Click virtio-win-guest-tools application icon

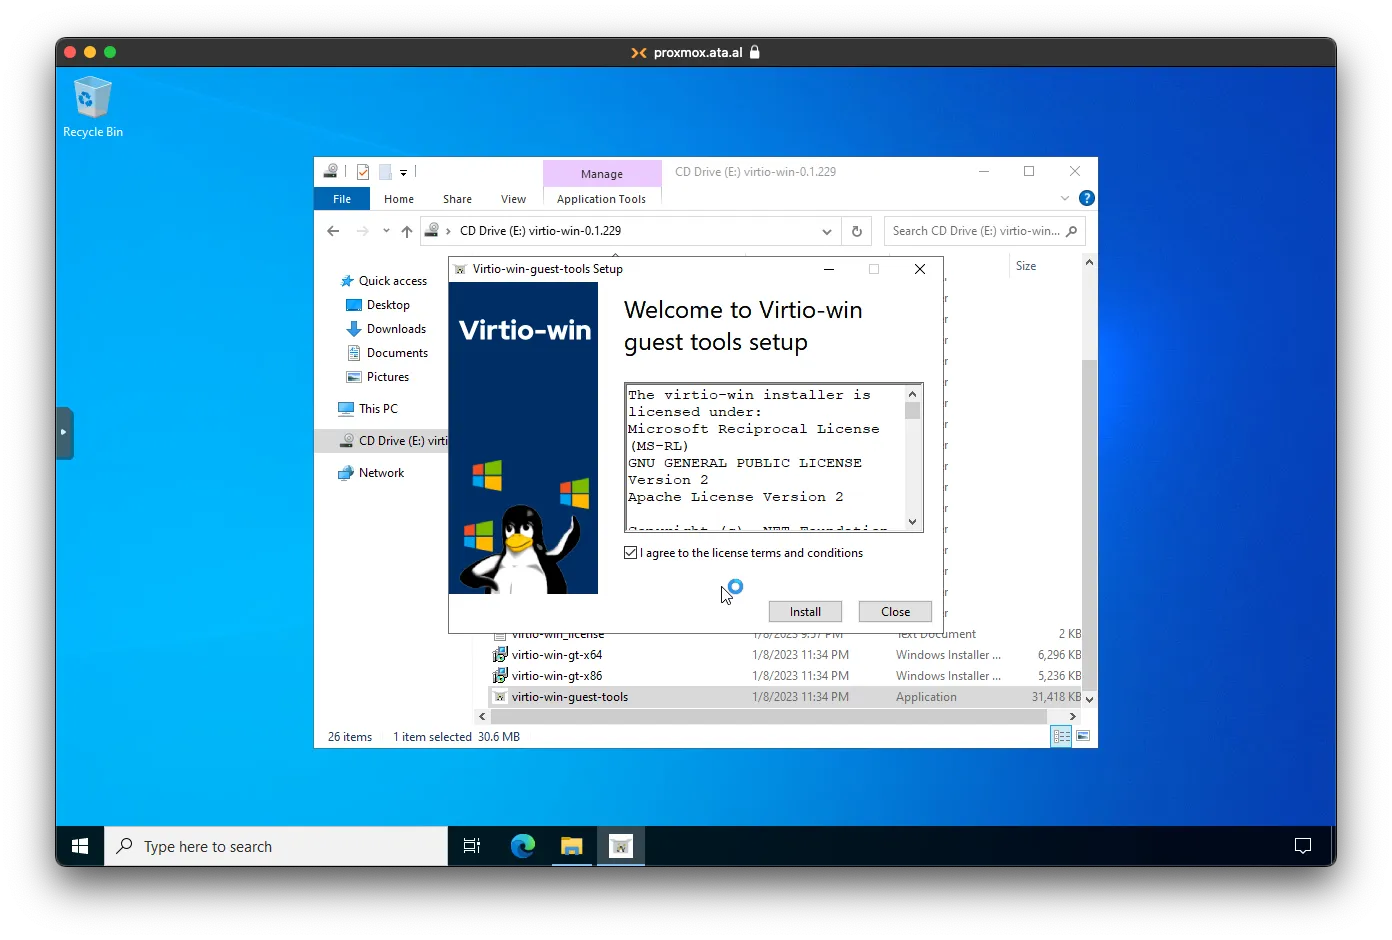(x=500, y=697)
